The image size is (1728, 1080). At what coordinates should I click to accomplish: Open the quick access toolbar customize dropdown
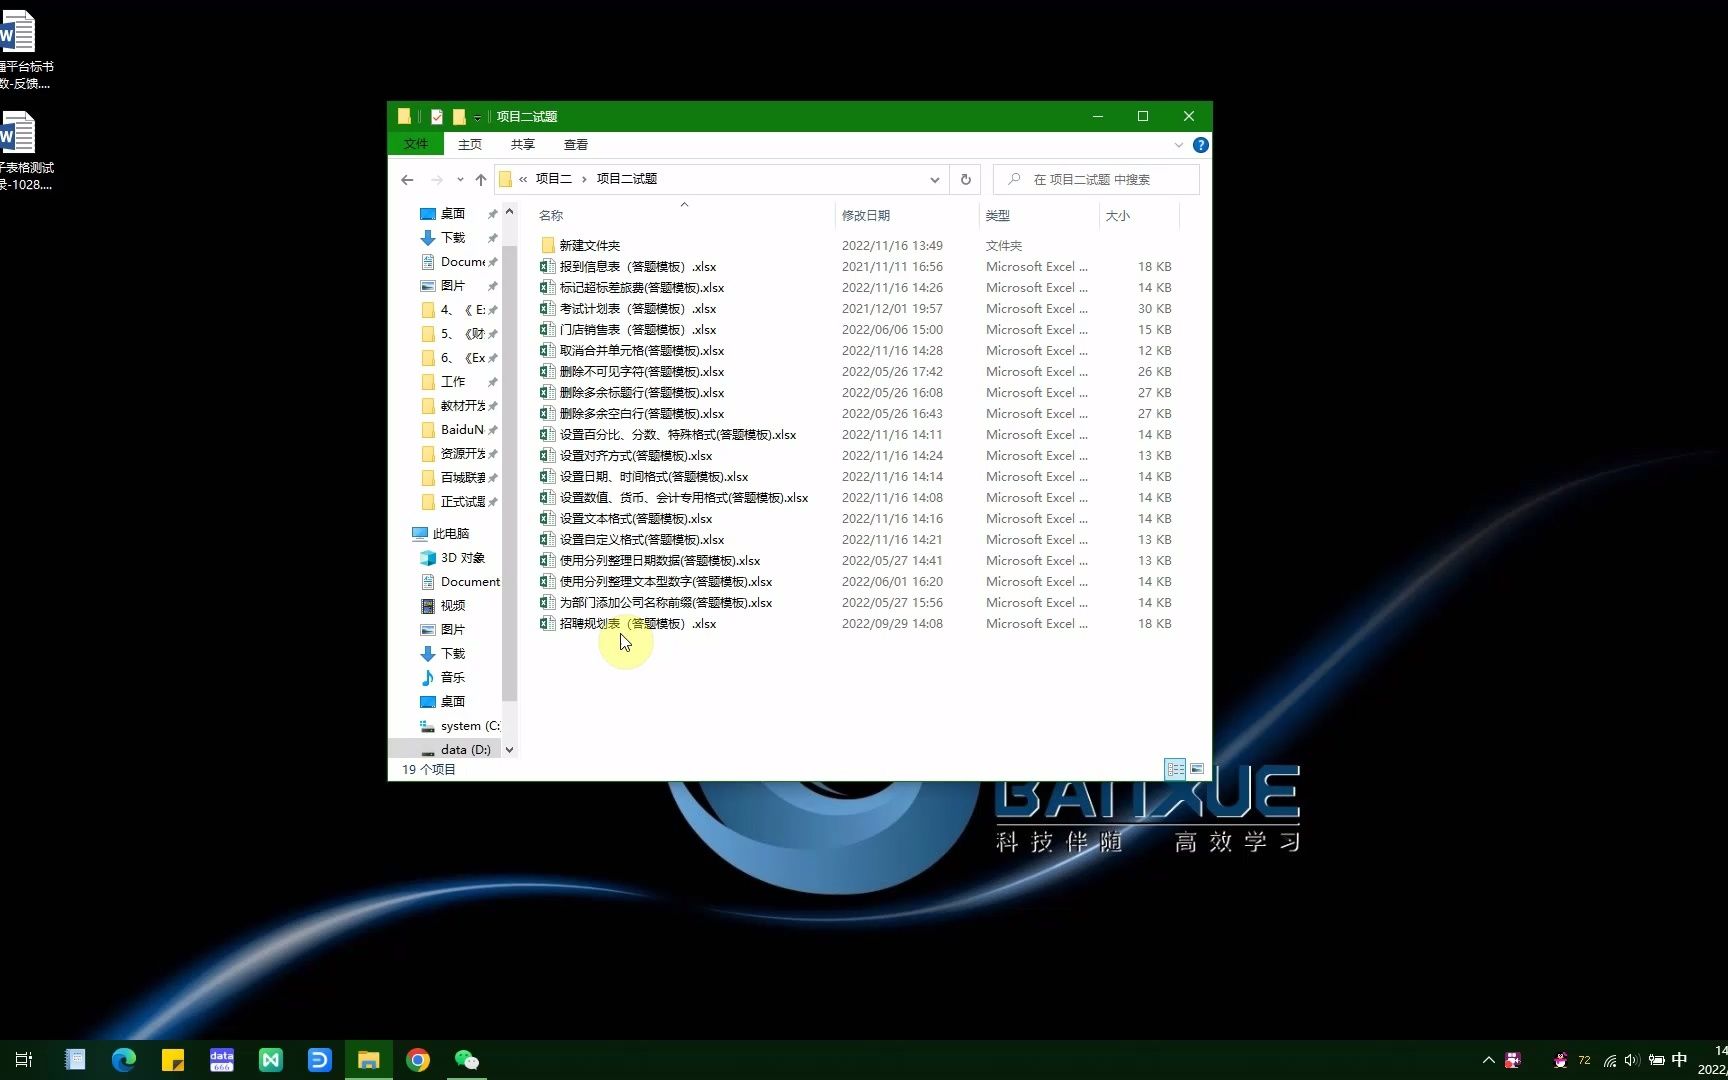click(x=478, y=118)
